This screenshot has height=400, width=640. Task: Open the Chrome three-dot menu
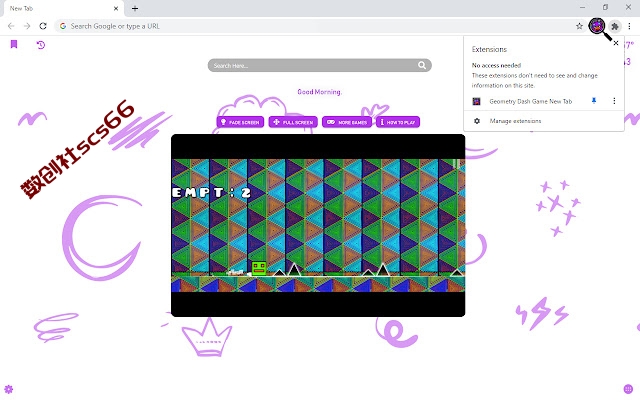pyautogui.click(x=629, y=26)
